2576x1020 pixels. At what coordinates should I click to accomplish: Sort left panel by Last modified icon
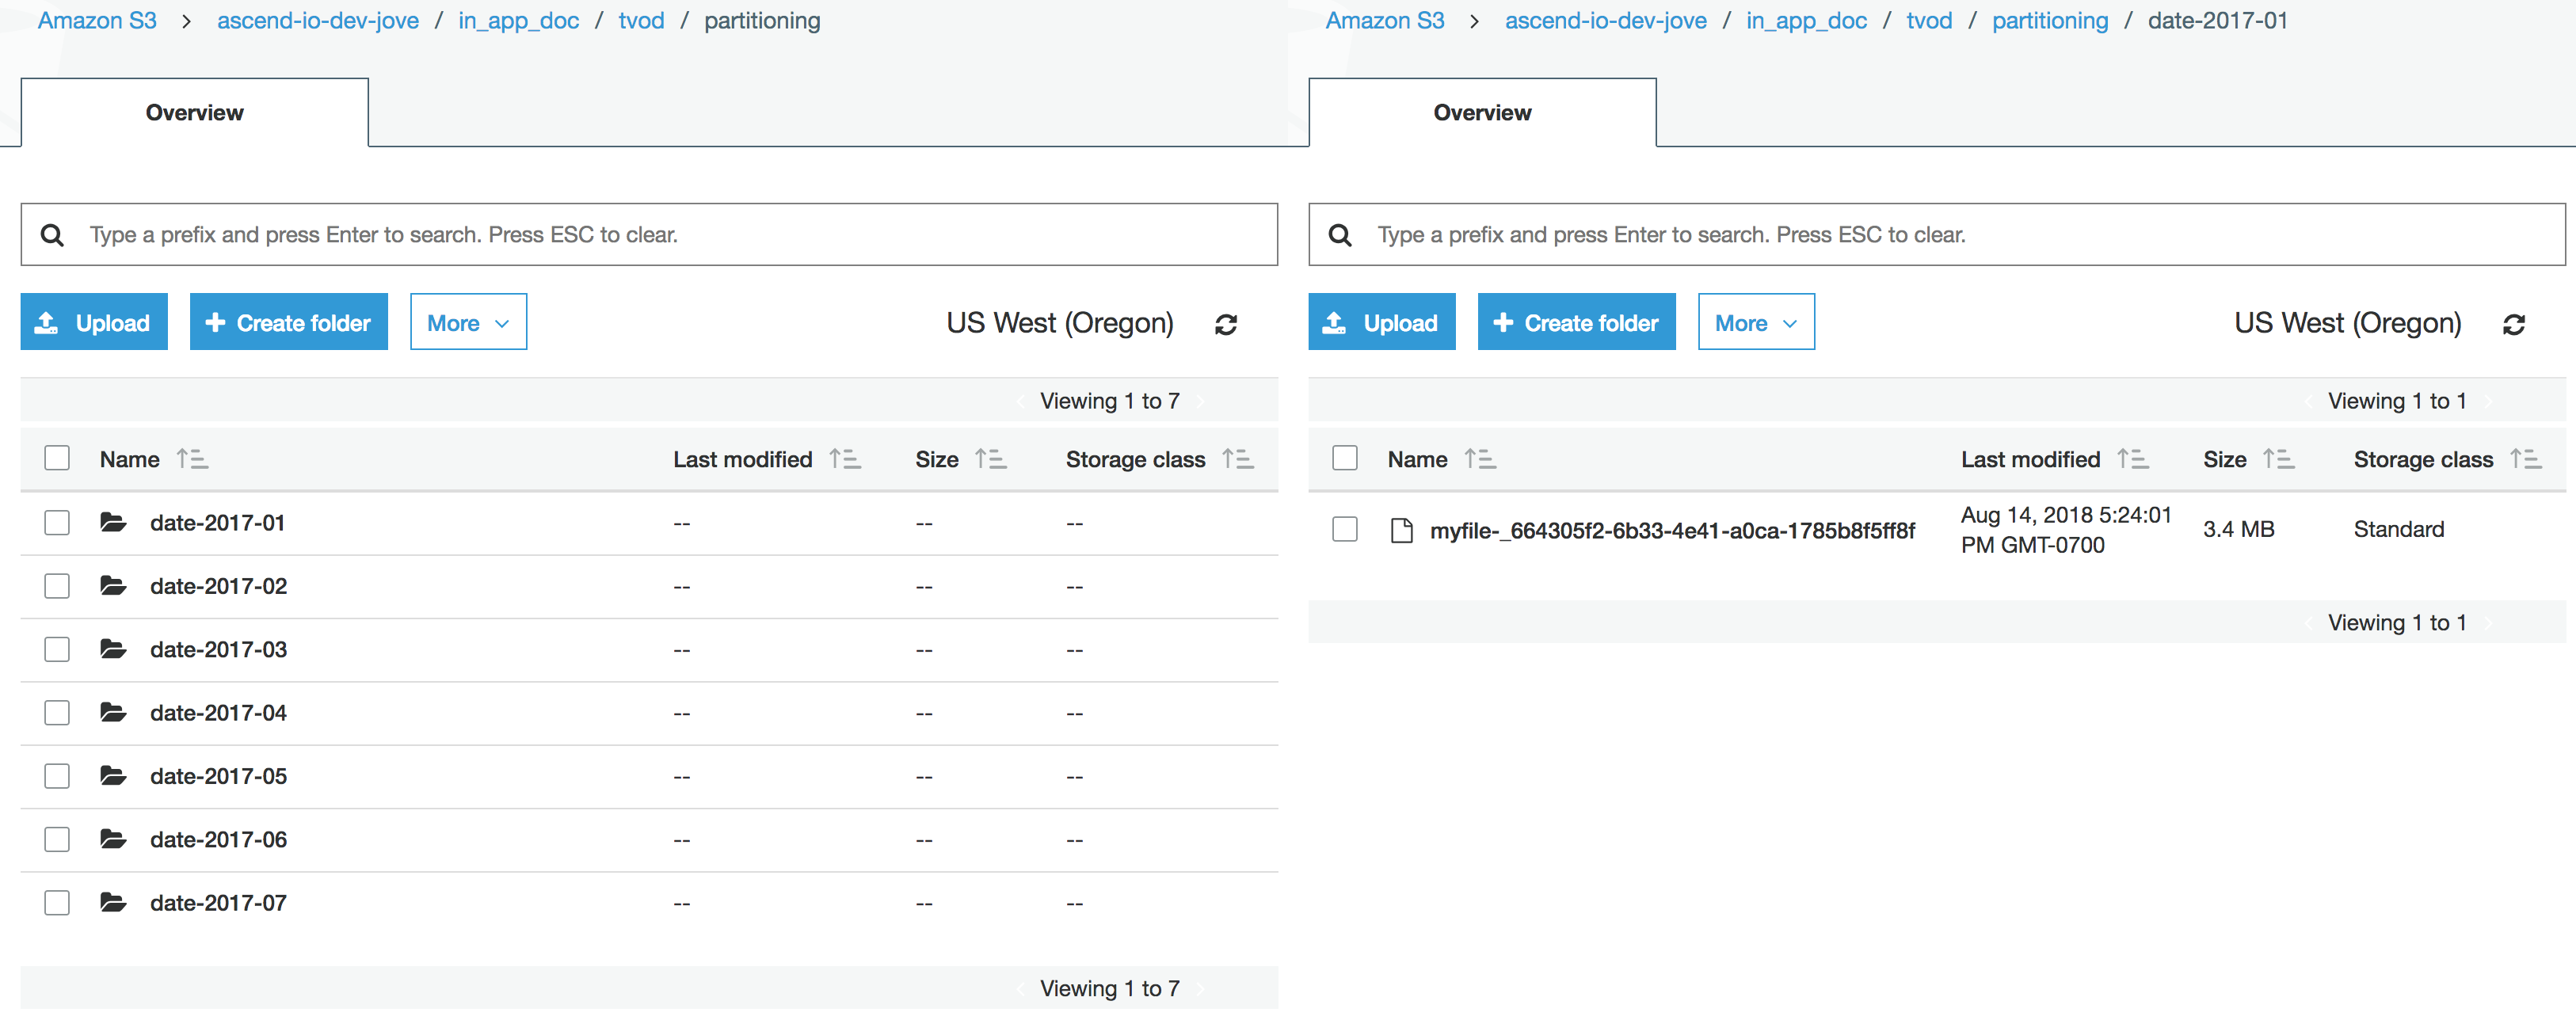point(845,459)
